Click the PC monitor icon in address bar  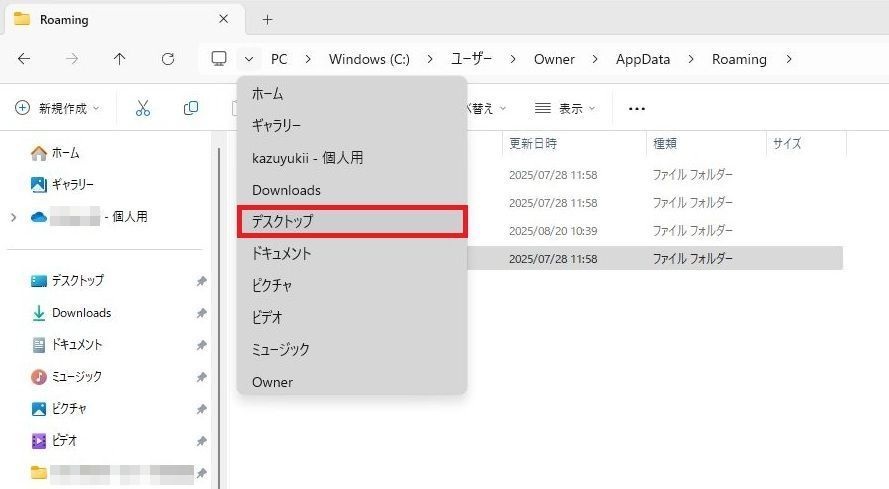tap(219, 59)
